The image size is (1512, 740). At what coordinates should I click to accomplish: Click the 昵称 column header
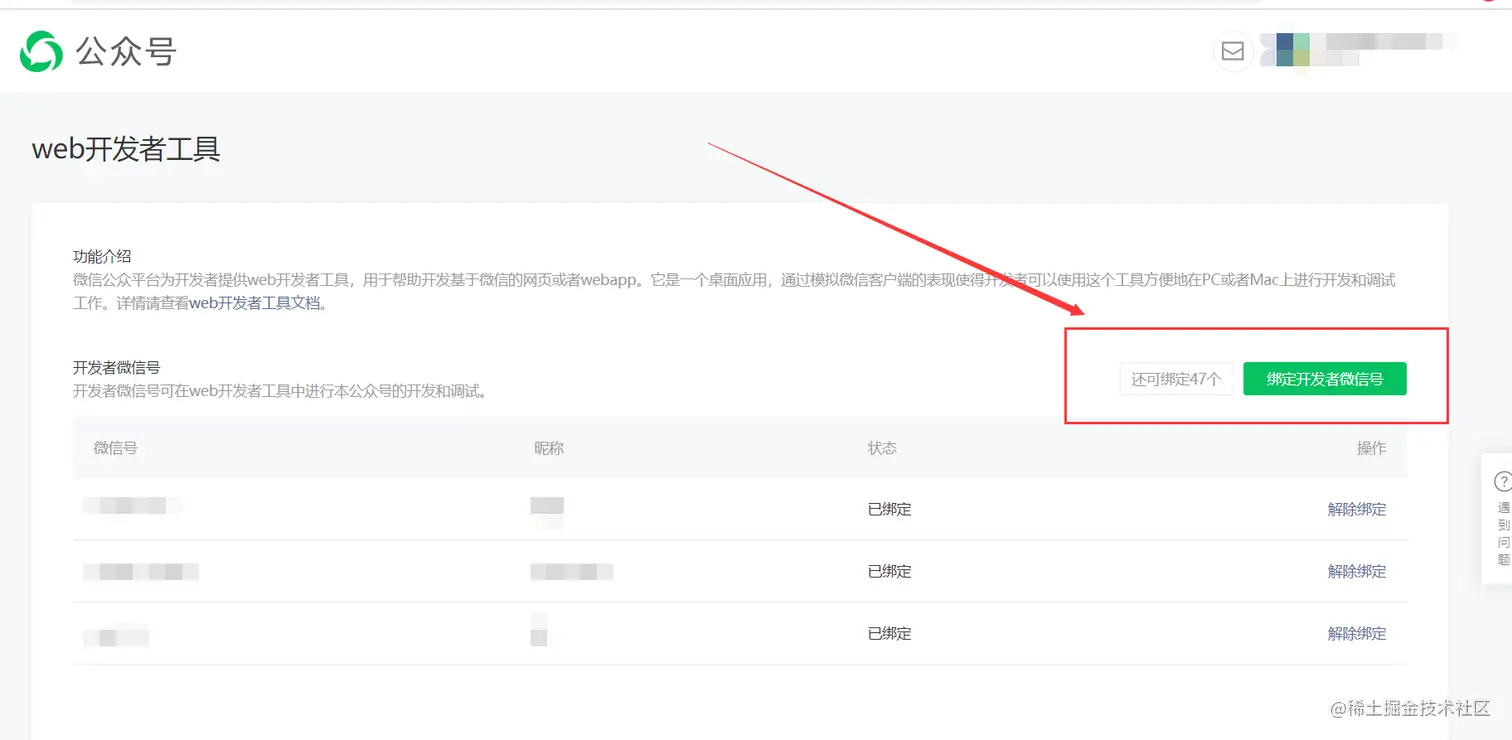[549, 448]
